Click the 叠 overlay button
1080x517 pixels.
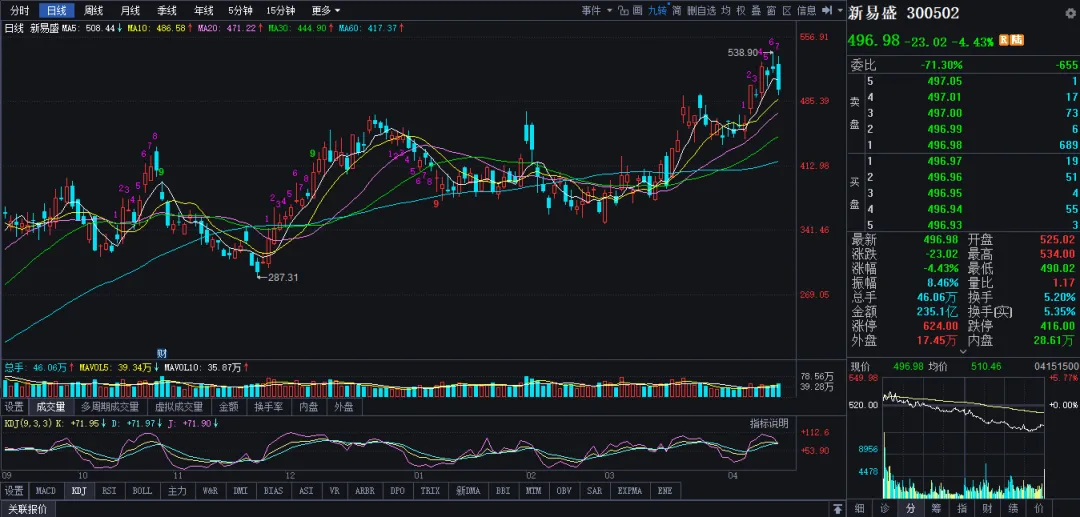pyautogui.click(x=756, y=10)
